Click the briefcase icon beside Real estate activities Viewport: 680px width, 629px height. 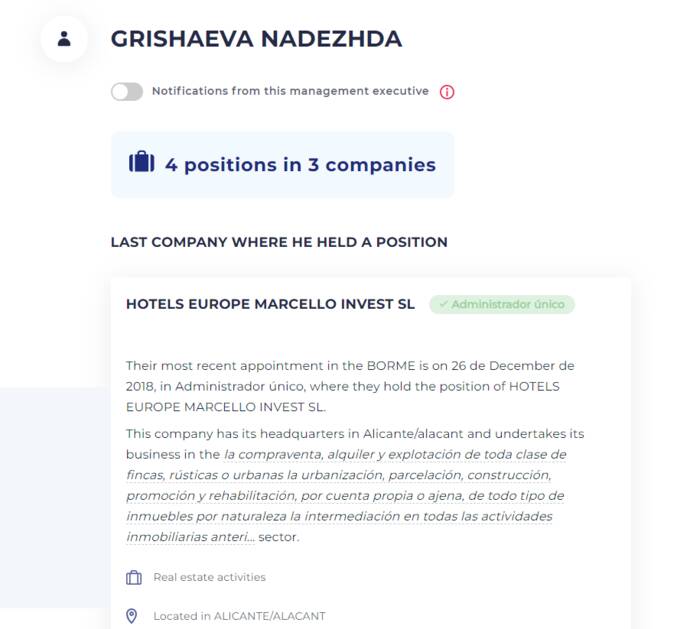[134, 578]
